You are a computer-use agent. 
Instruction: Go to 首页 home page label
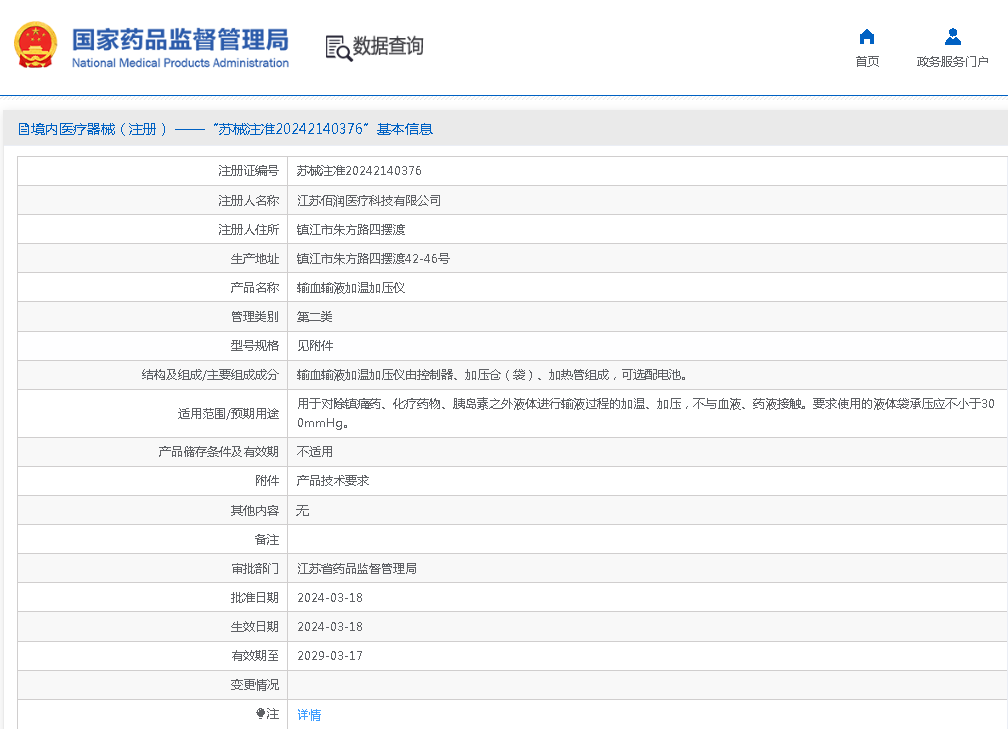click(x=867, y=62)
